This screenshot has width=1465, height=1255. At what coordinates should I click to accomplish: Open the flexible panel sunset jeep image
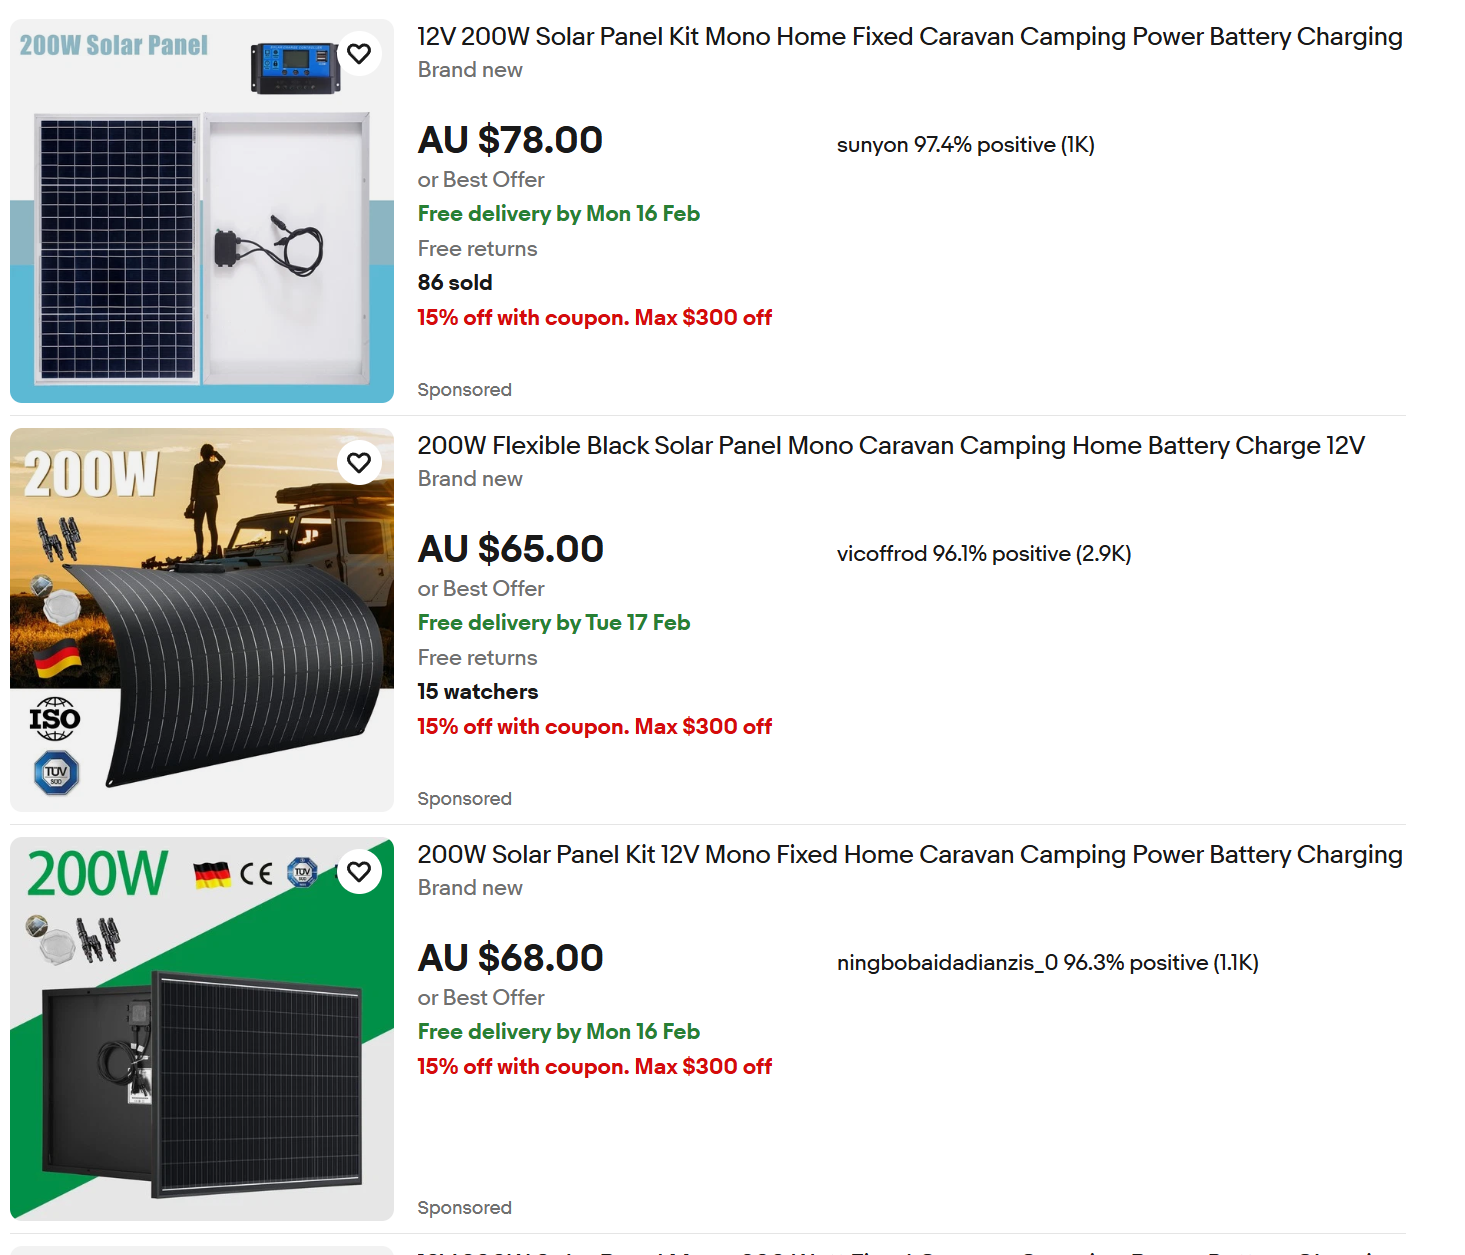click(x=202, y=620)
